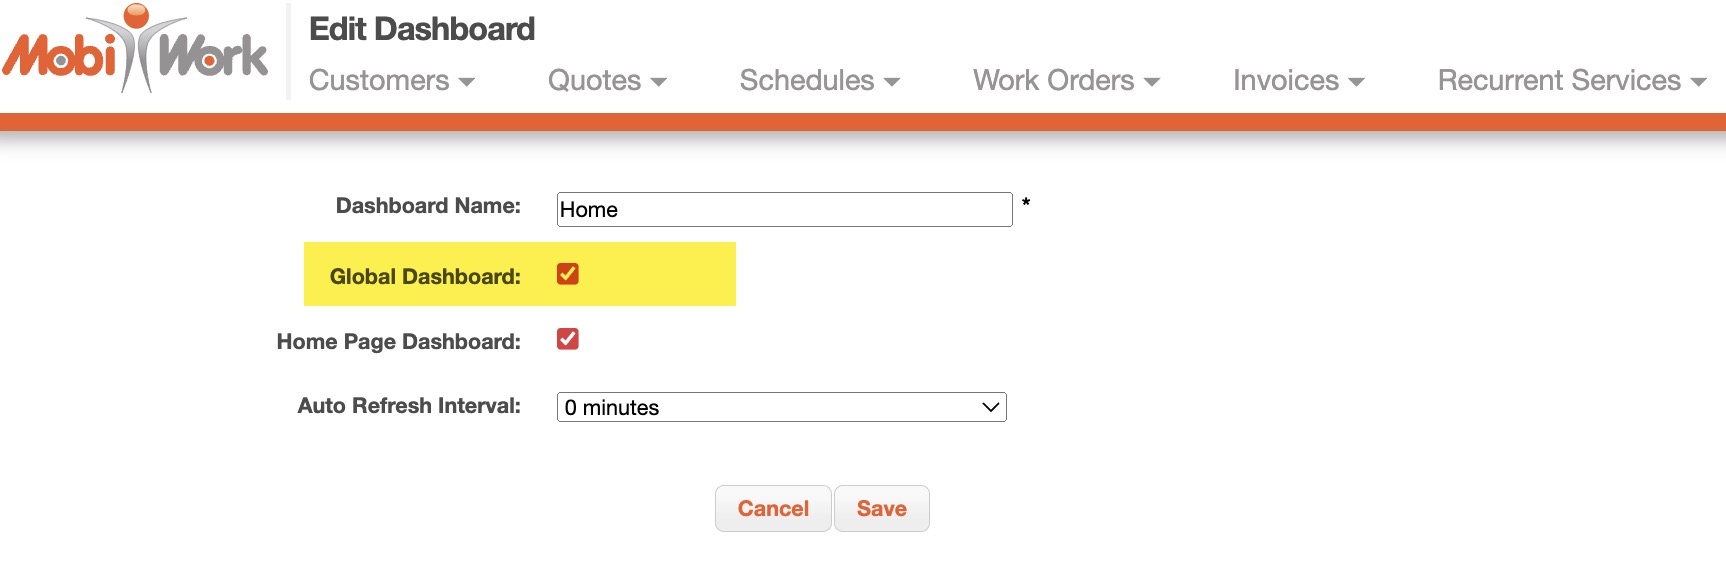Click the Edit Dashboard page heading

pos(422,29)
